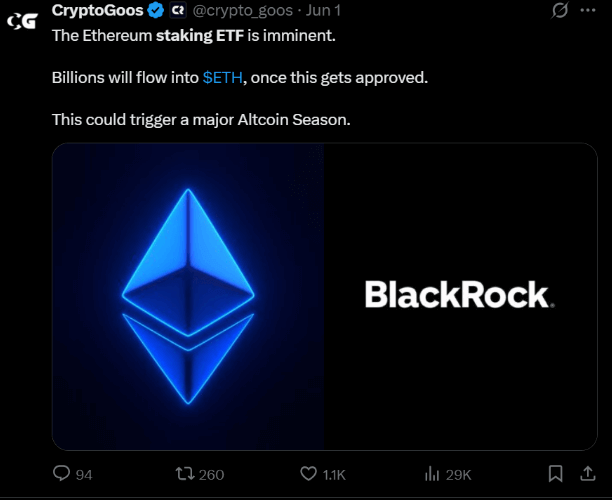Viewport: 612px width, 500px height.
Task: Open the repost arrows menu
Action: (x=185, y=473)
